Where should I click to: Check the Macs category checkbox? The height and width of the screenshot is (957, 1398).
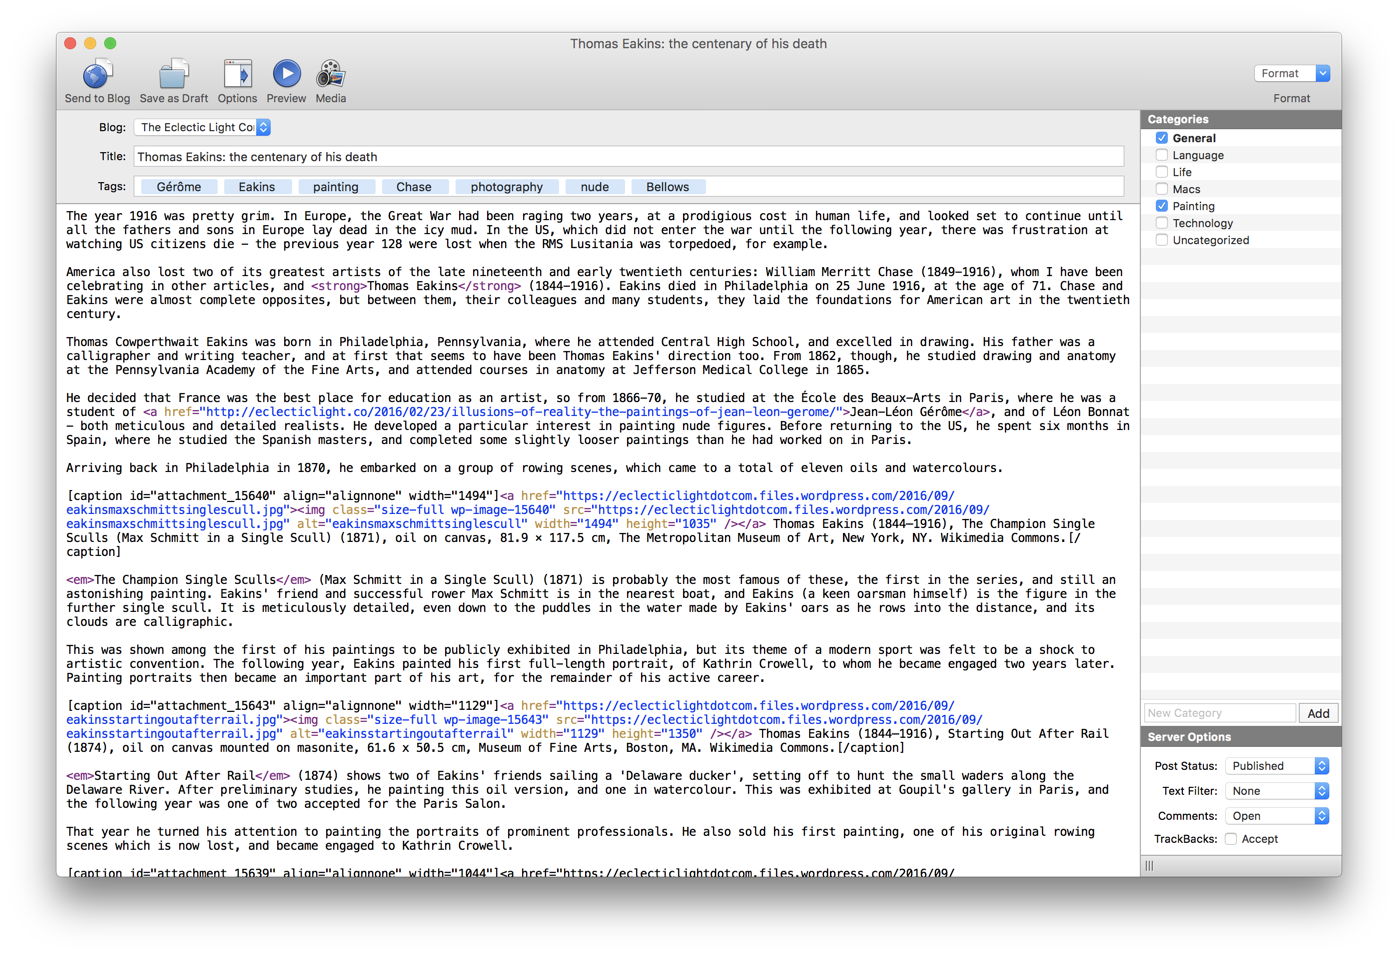click(x=1162, y=189)
